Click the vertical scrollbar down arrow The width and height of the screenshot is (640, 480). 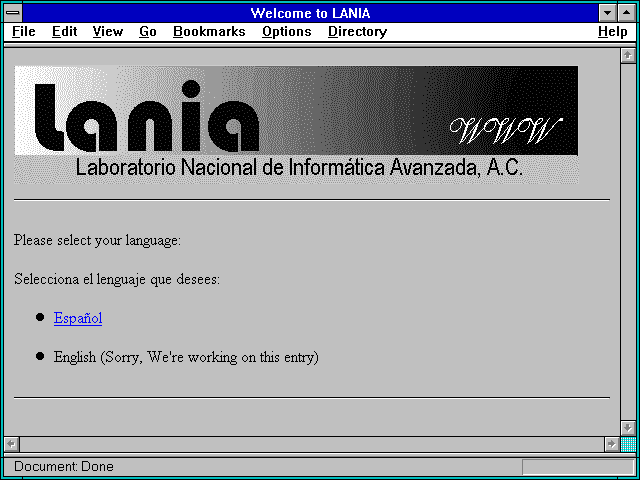tap(628, 428)
